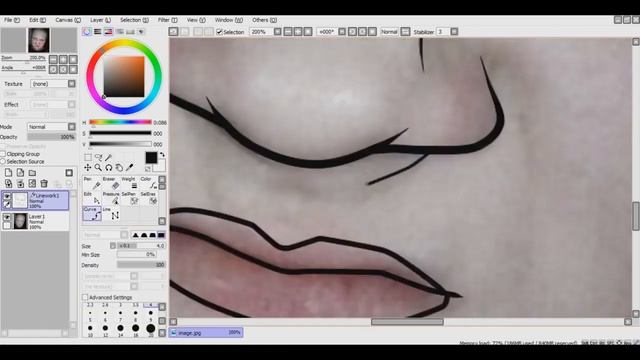Select the Edit control point tool
This screenshot has height=360, width=640.
(x=92, y=198)
